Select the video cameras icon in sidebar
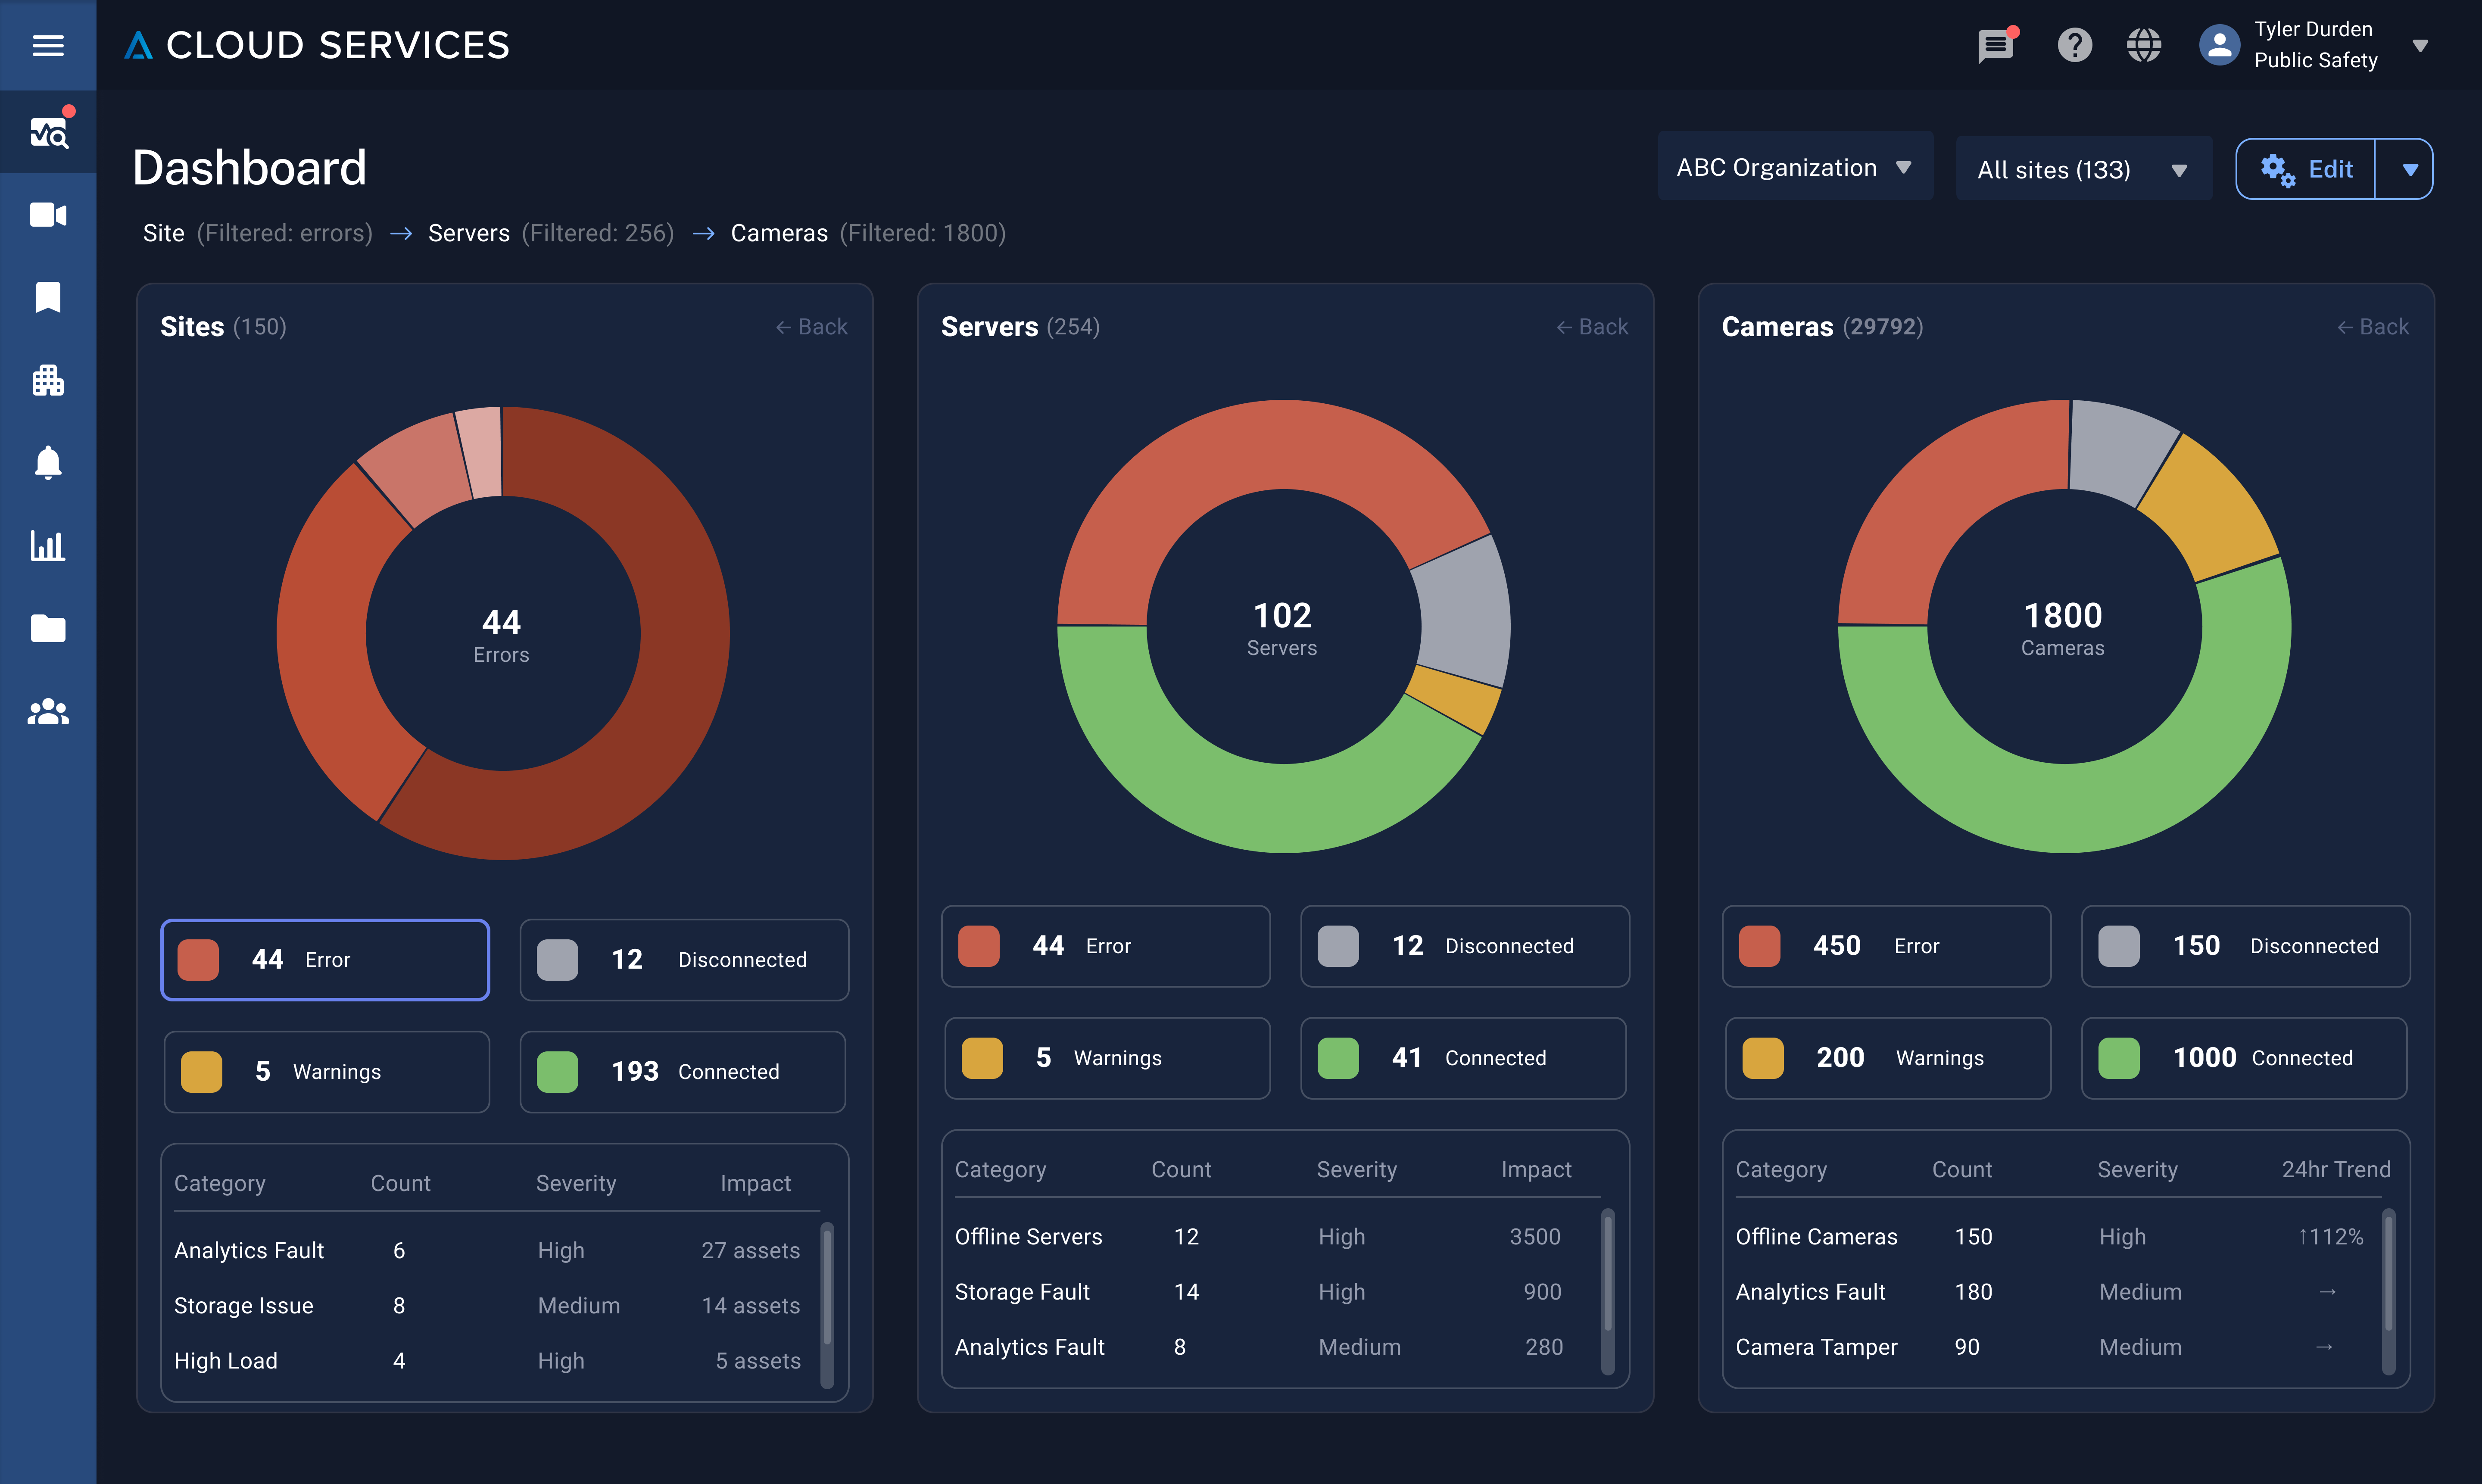Image resolution: width=2482 pixels, height=1484 pixels. [x=47, y=214]
